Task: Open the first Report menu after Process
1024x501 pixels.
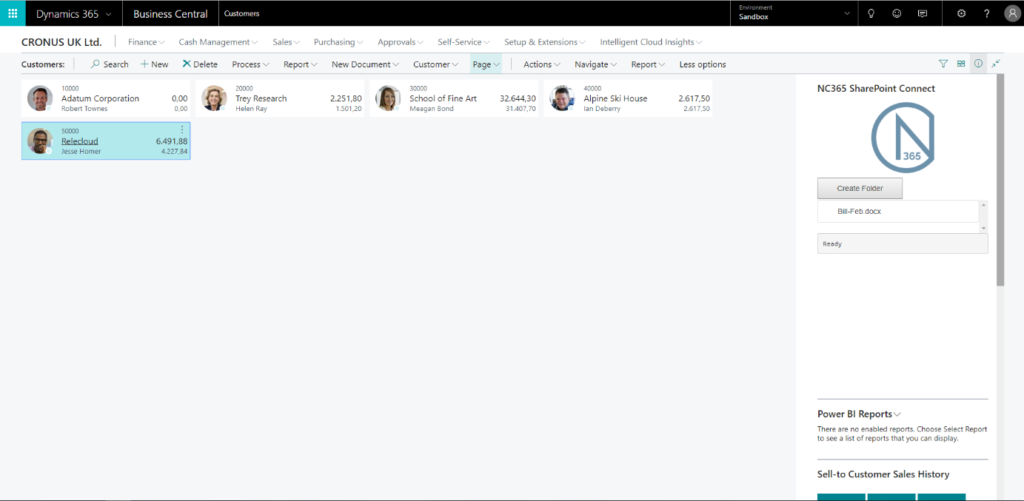Action: 300,64
